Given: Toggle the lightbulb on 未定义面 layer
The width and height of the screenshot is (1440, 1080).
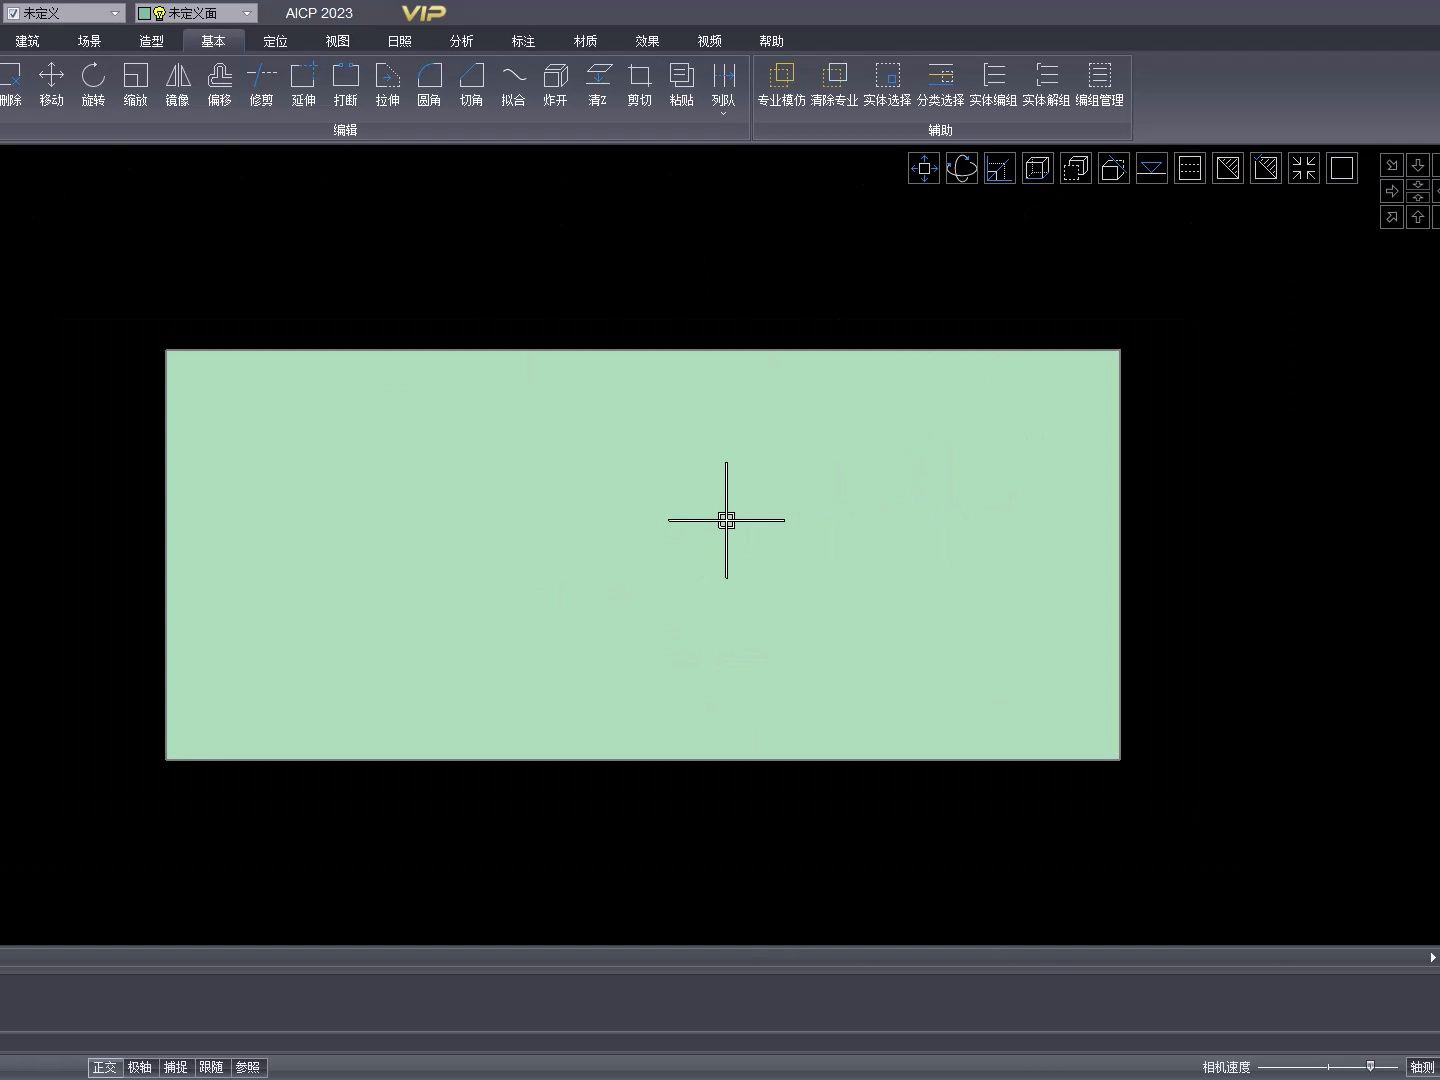Looking at the screenshot, I should pos(159,13).
